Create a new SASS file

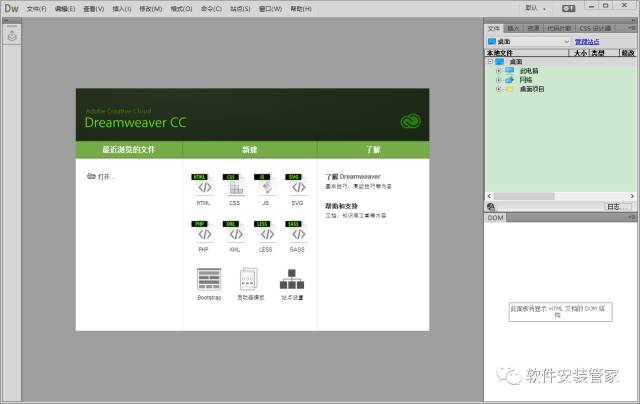point(295,233)
